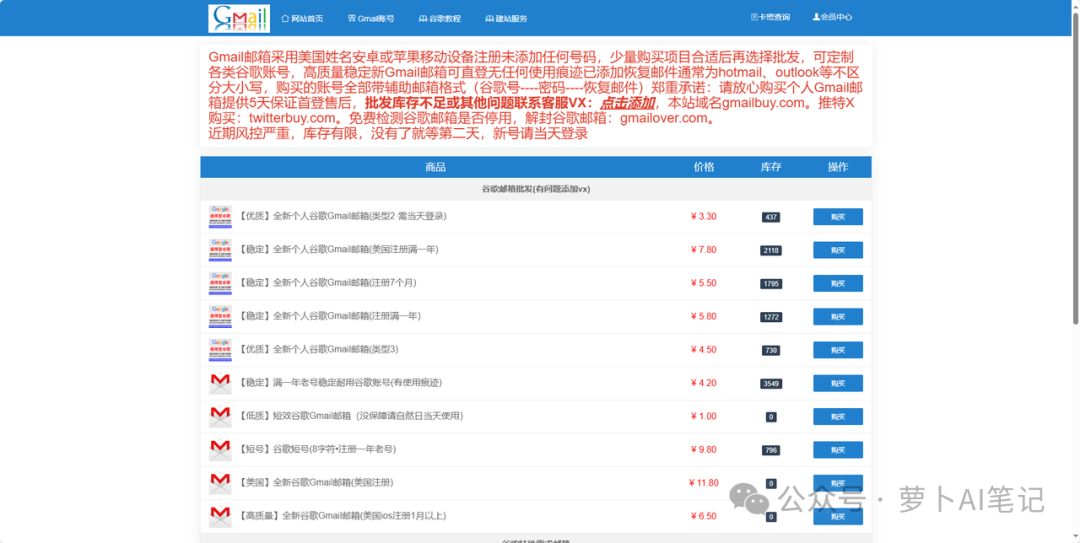Click 购买 for the ¥7.80 product

[x=838, y=249]
